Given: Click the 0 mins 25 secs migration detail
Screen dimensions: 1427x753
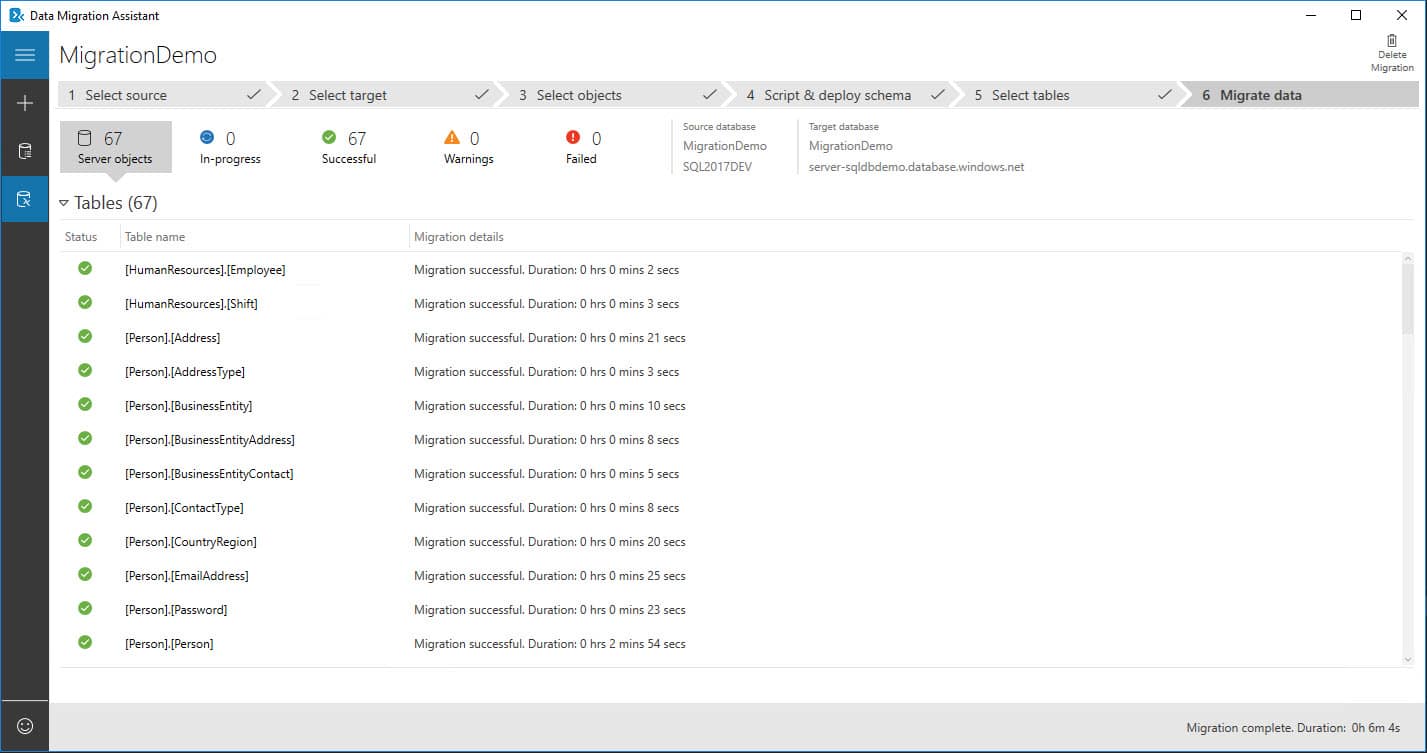Looking at the screenshot, I should click(550, 576).
